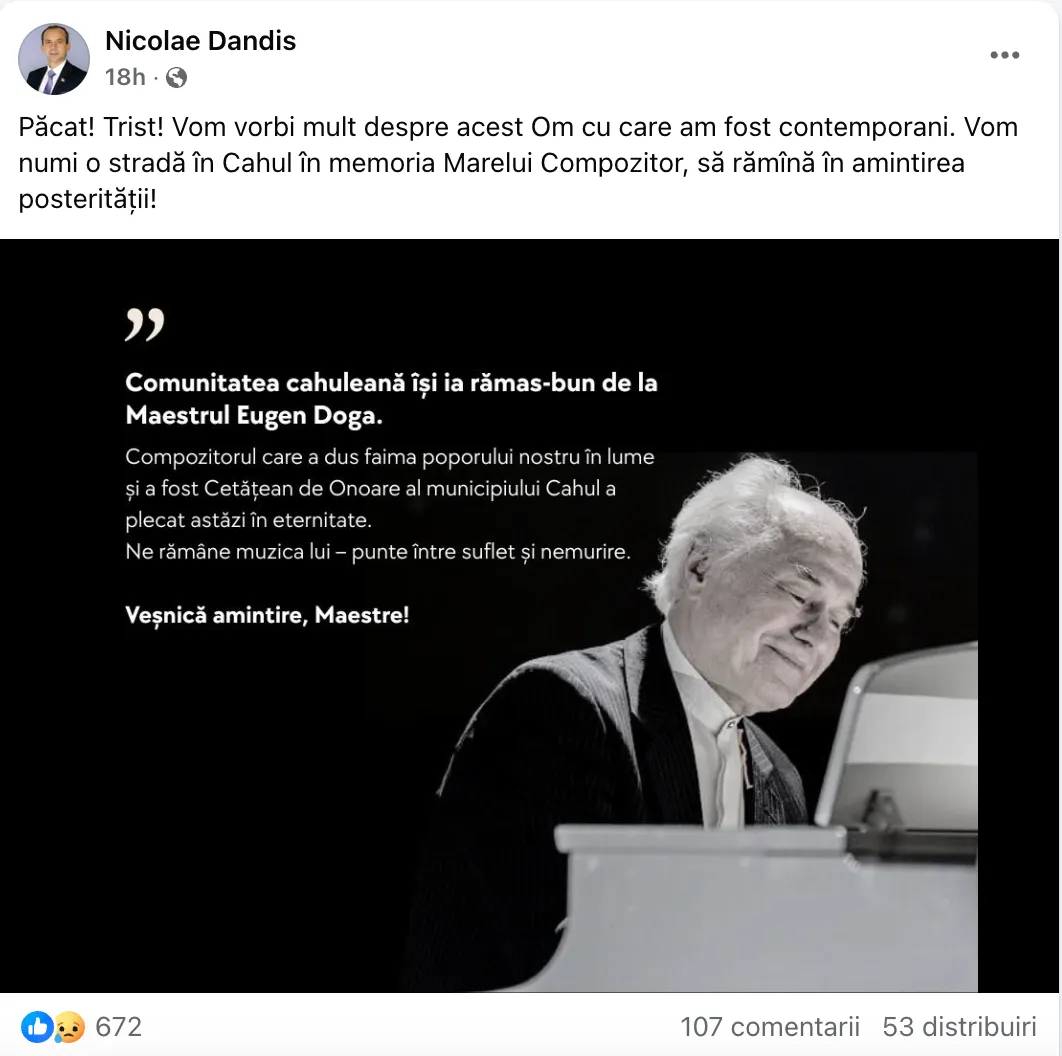This screenshot has width=1062, height=1056.
Task: Click the headline about Maestrul Eugen Doga
Action: [x=391, y=399]
